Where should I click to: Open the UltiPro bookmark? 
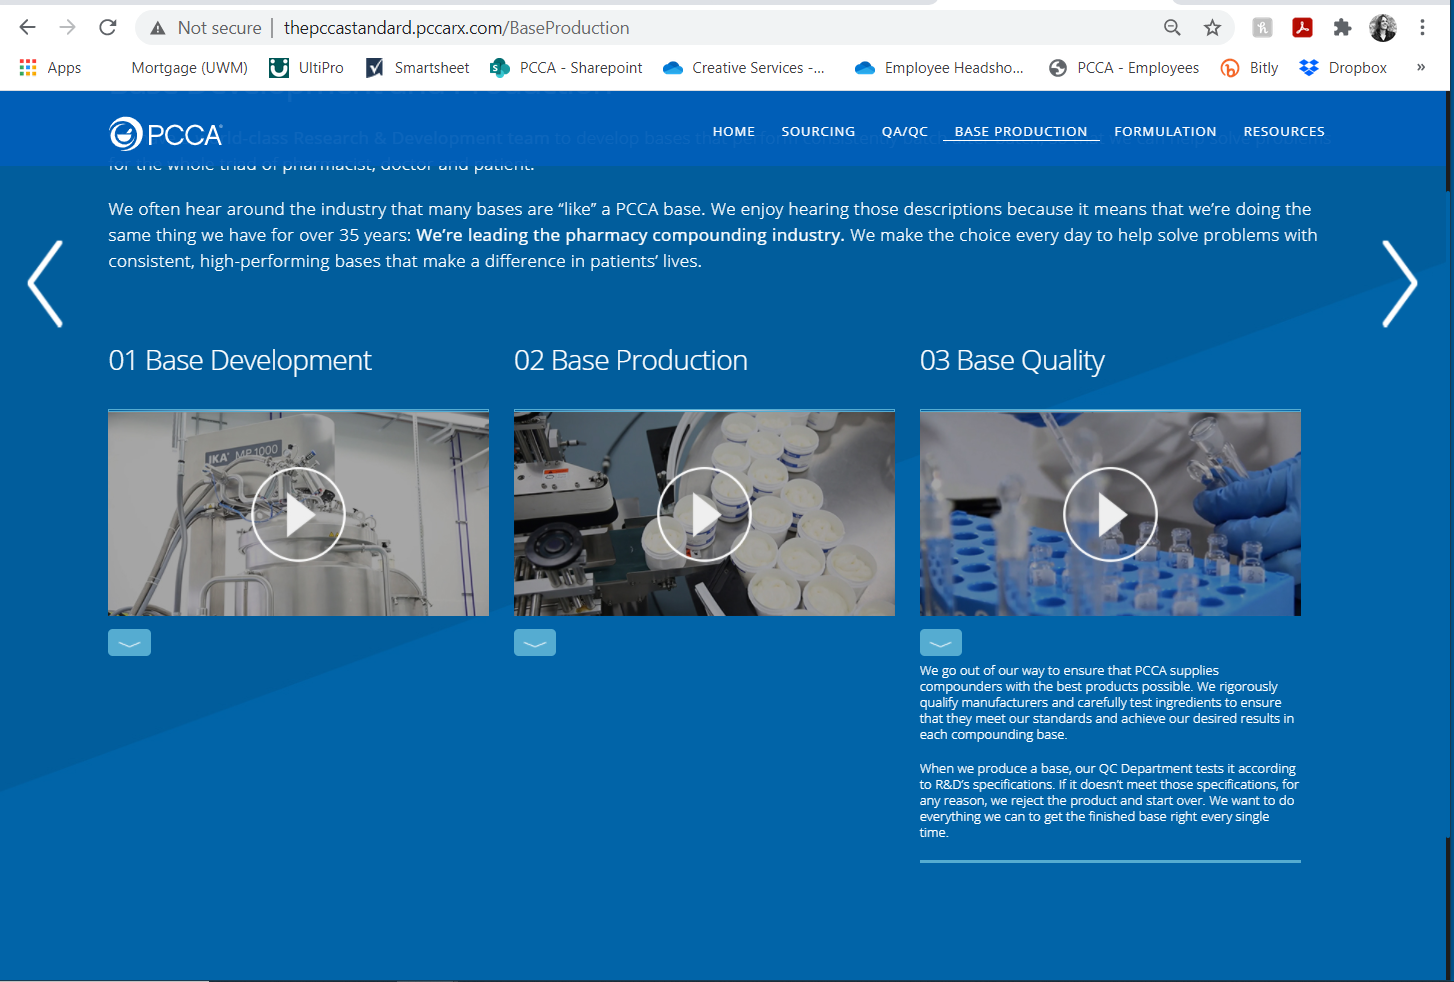[x=307, y=68]
